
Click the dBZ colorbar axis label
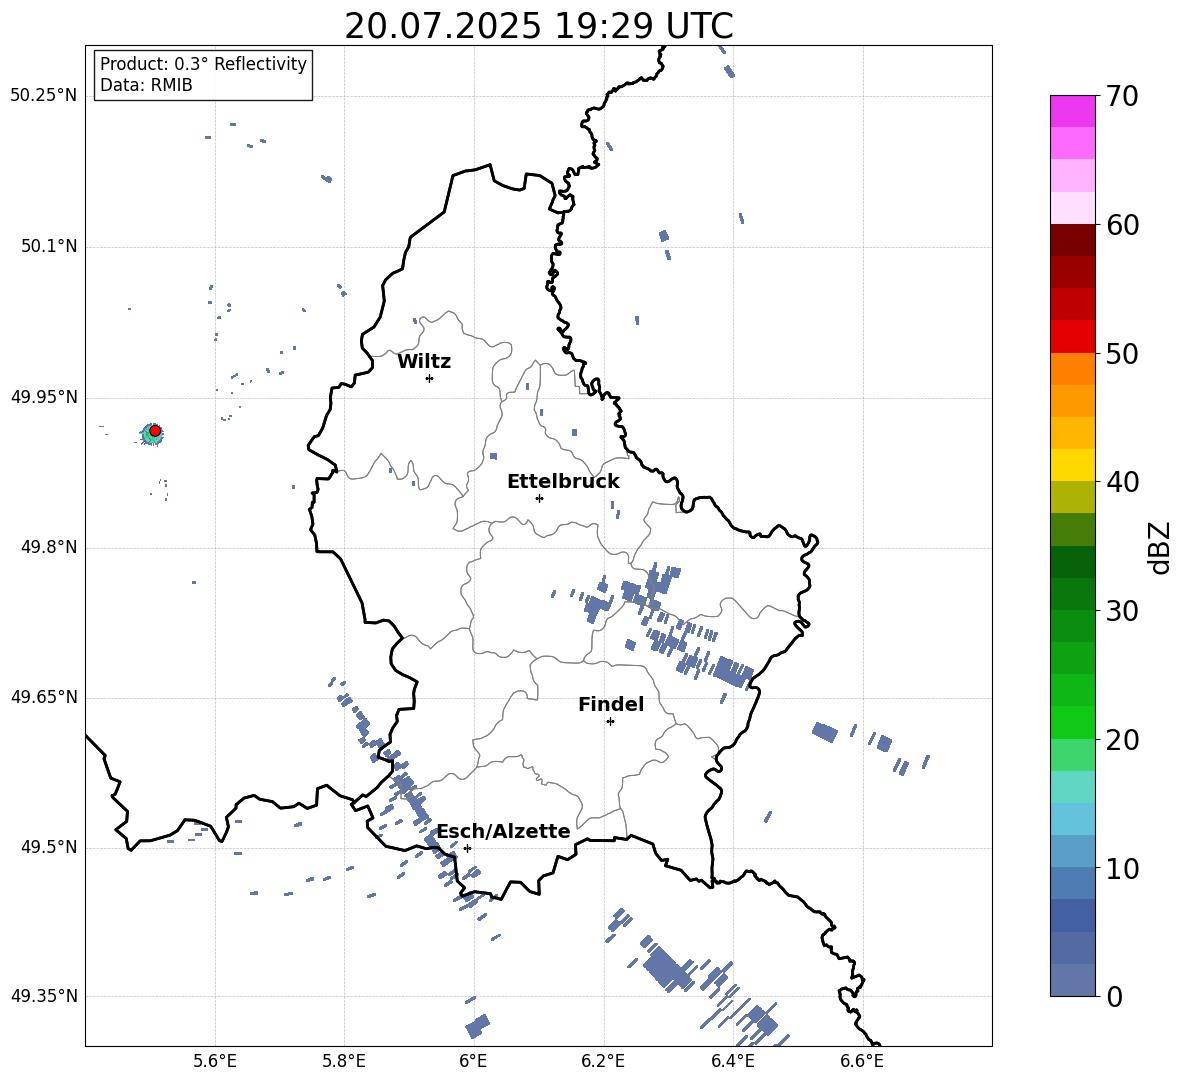pyautogui.click(x=1159, y=547)
